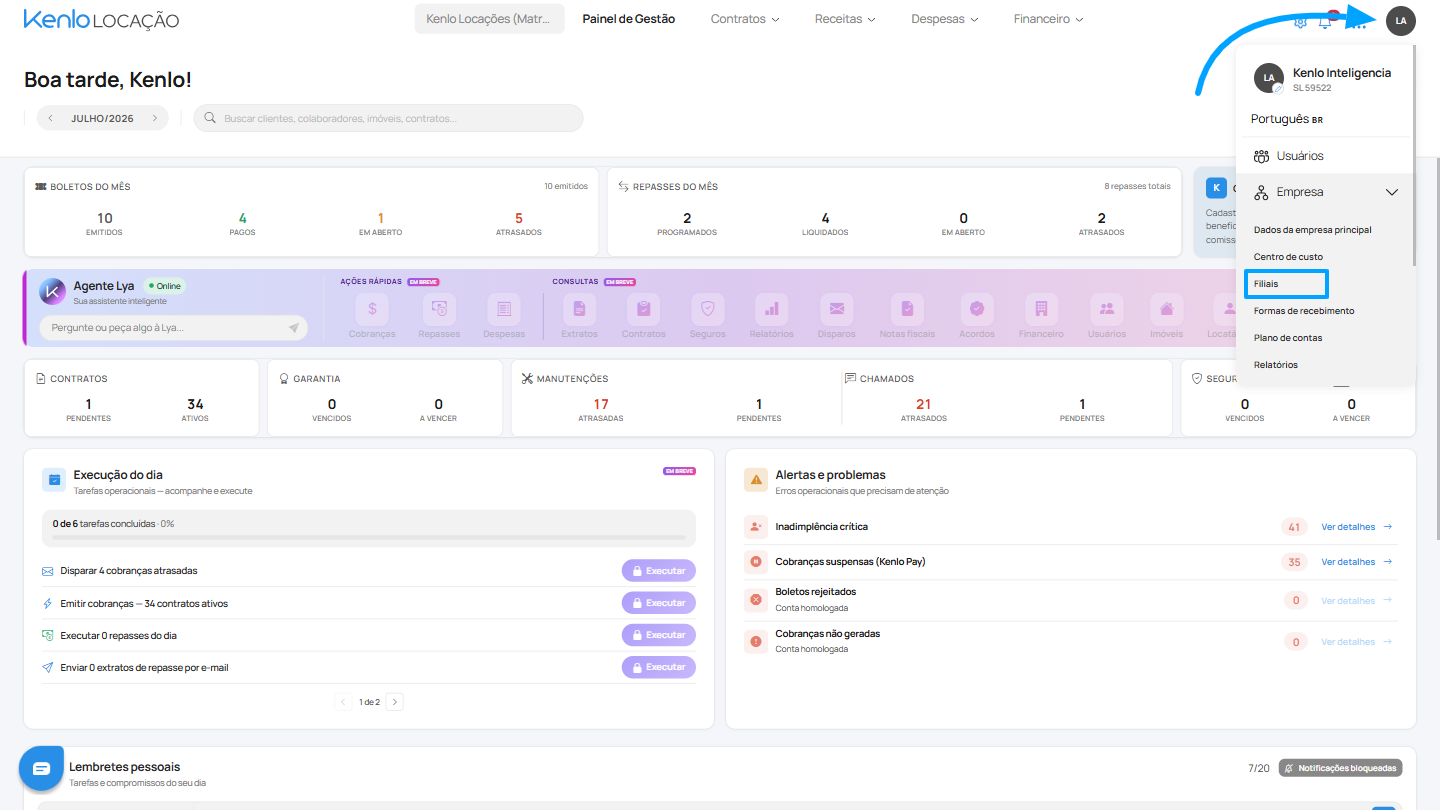Open the Disparos envelope icon
Viewport: 1440px width, 810px height.
836,309
